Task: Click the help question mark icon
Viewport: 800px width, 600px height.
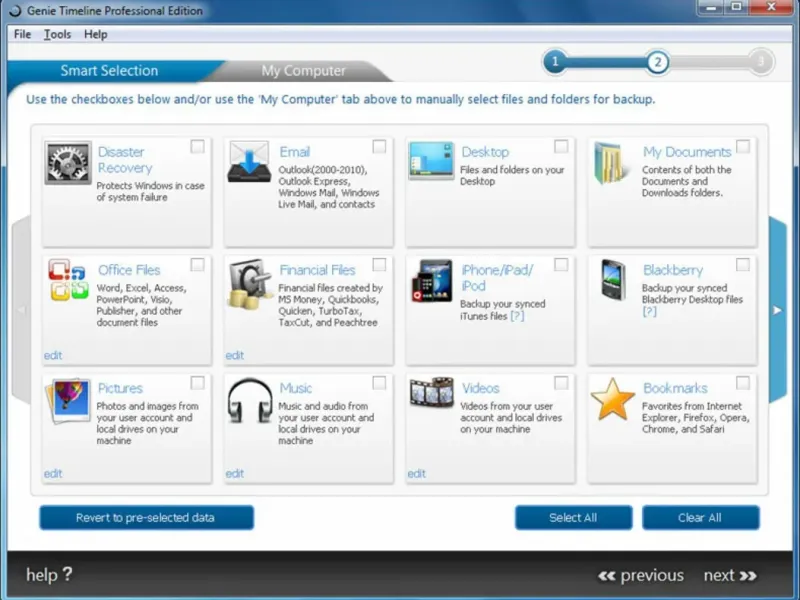Action: [67, 574]
